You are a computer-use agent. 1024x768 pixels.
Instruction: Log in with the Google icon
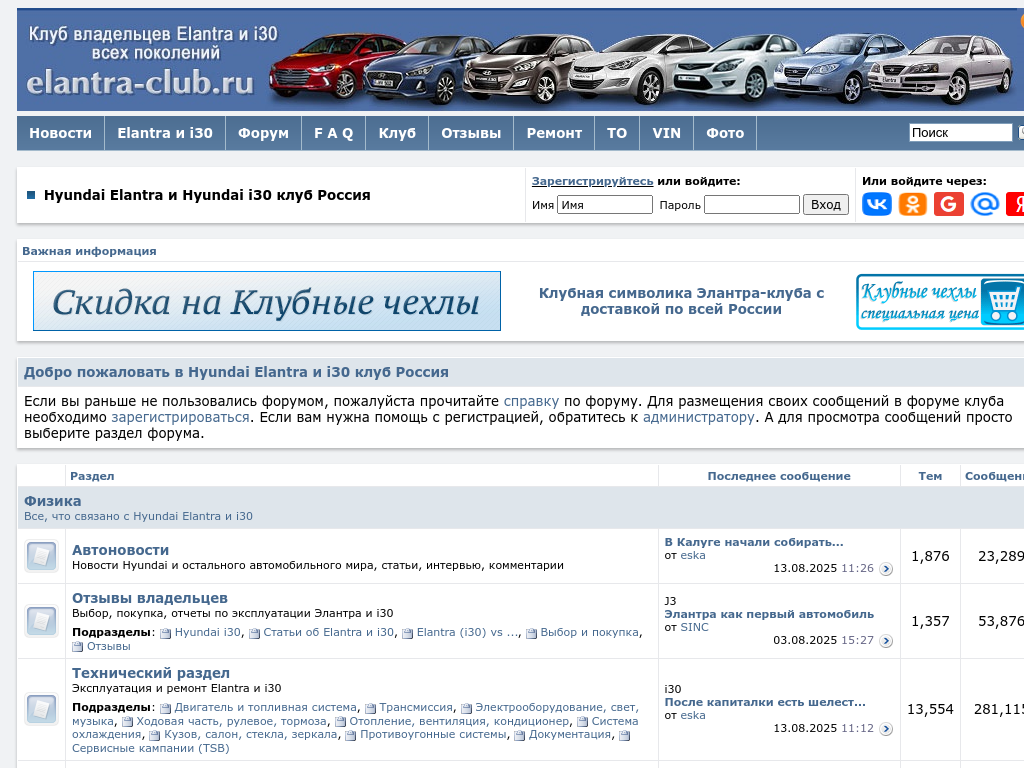(x=948, y=204)
